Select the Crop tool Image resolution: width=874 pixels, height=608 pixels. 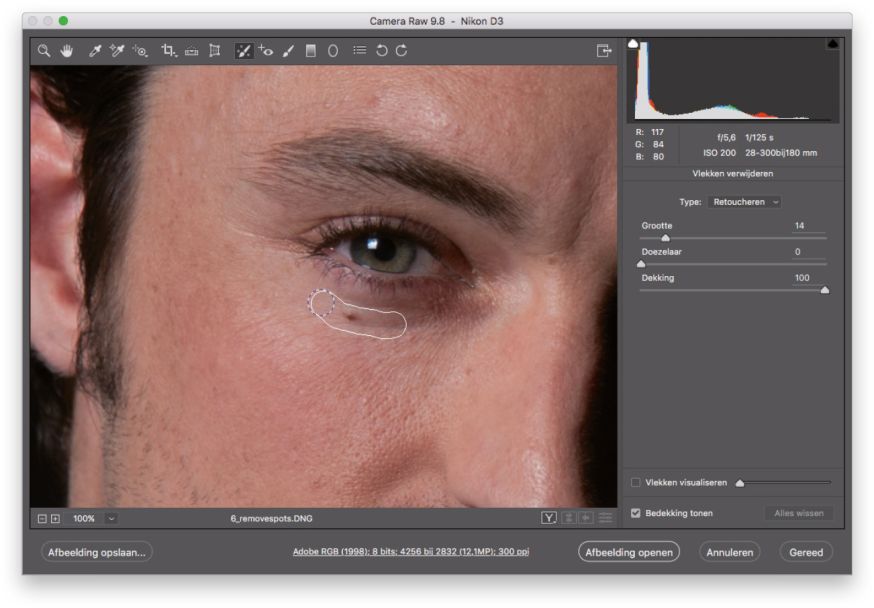point(168,51)
